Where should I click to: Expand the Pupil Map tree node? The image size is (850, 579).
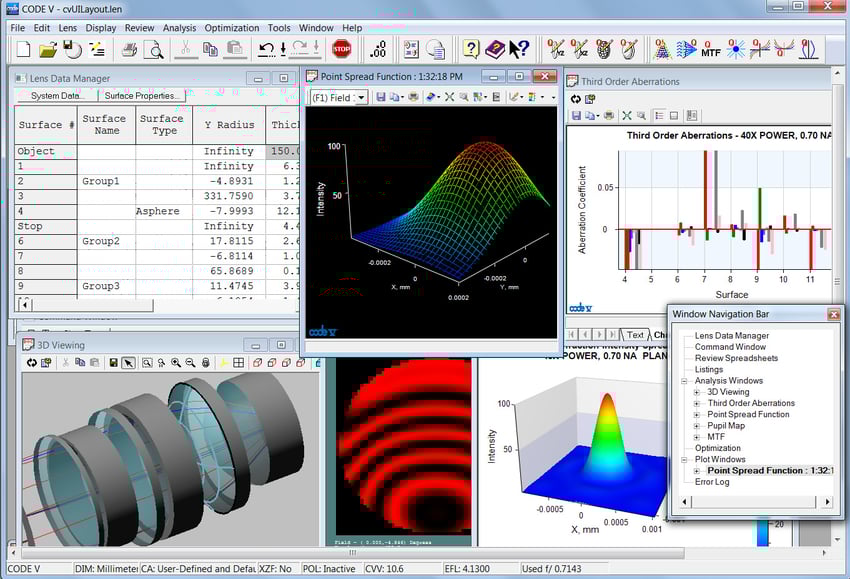click(x=697, y=426)
